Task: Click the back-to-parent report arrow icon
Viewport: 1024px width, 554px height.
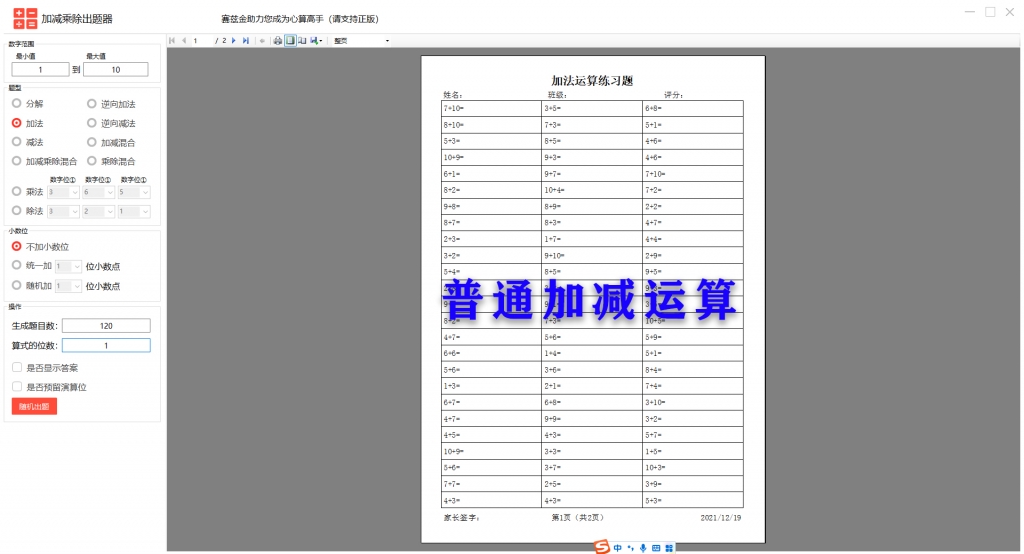Action: tap(263, 41)
